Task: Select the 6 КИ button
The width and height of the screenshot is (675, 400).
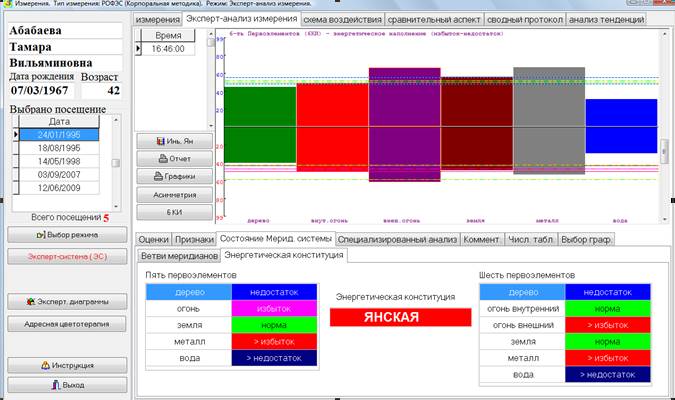Action: 174,212
